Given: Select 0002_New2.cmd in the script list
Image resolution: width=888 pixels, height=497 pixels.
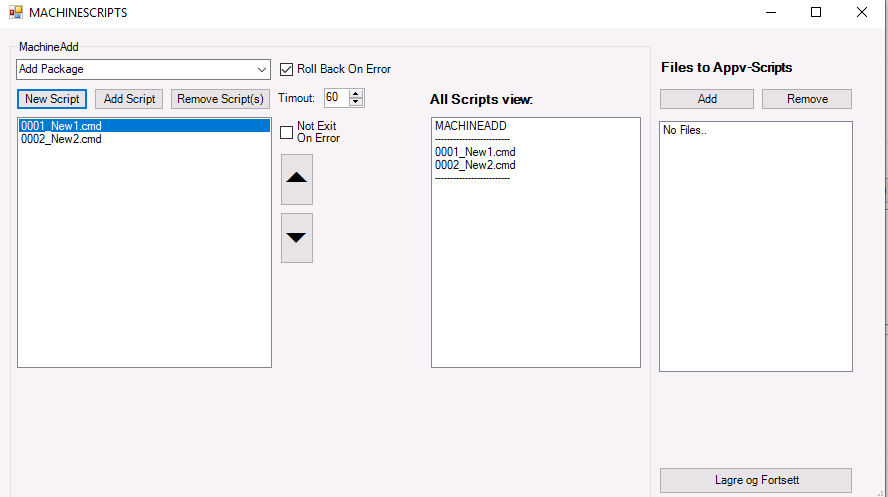Looking at the screenshot, I should 61,139.
